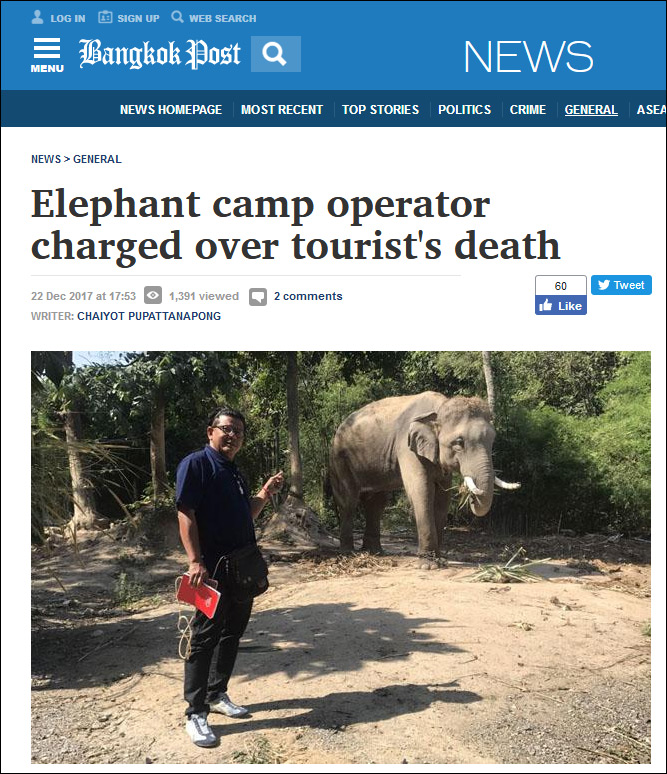Click the SIGN UP card icon
This screenshot has width=667, height=774.
coord(105,17)
